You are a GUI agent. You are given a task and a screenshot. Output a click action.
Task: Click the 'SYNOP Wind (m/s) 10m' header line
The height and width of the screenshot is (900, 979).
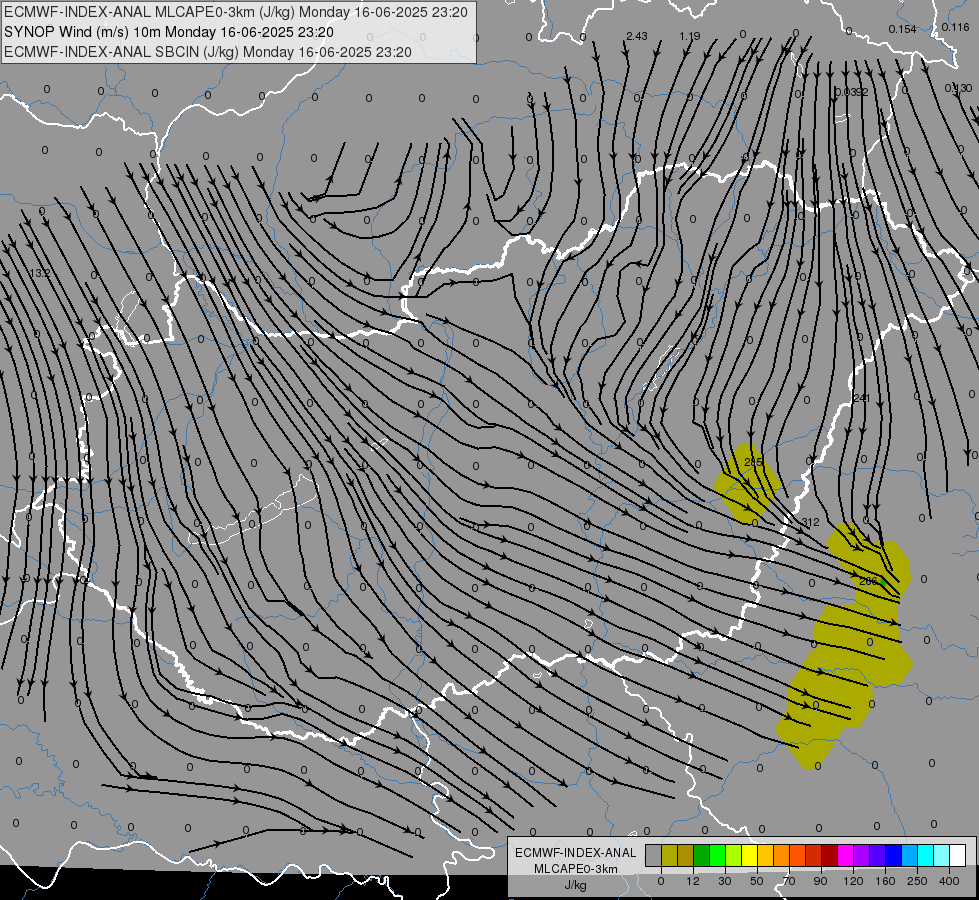click(x=169, y=32)
